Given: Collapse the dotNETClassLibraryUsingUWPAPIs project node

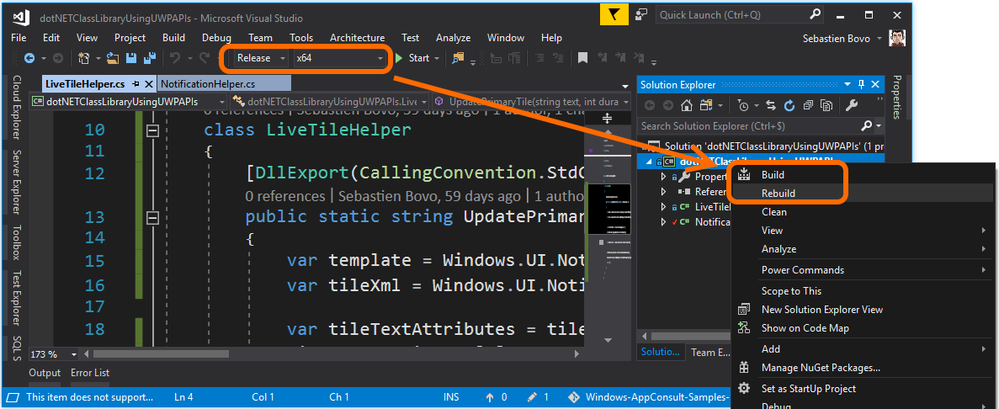Looking at the screenshot, I should tap(649, 161).
